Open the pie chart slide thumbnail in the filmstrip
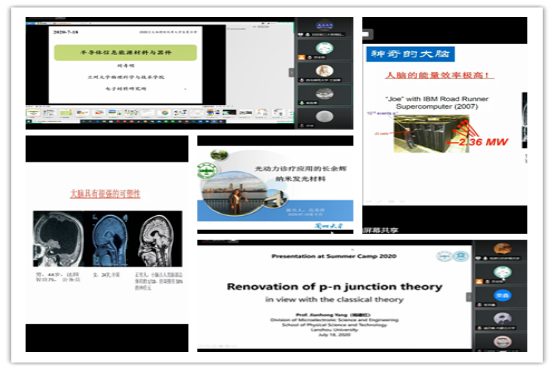The image size is (554, 371). tap(164, 113)
